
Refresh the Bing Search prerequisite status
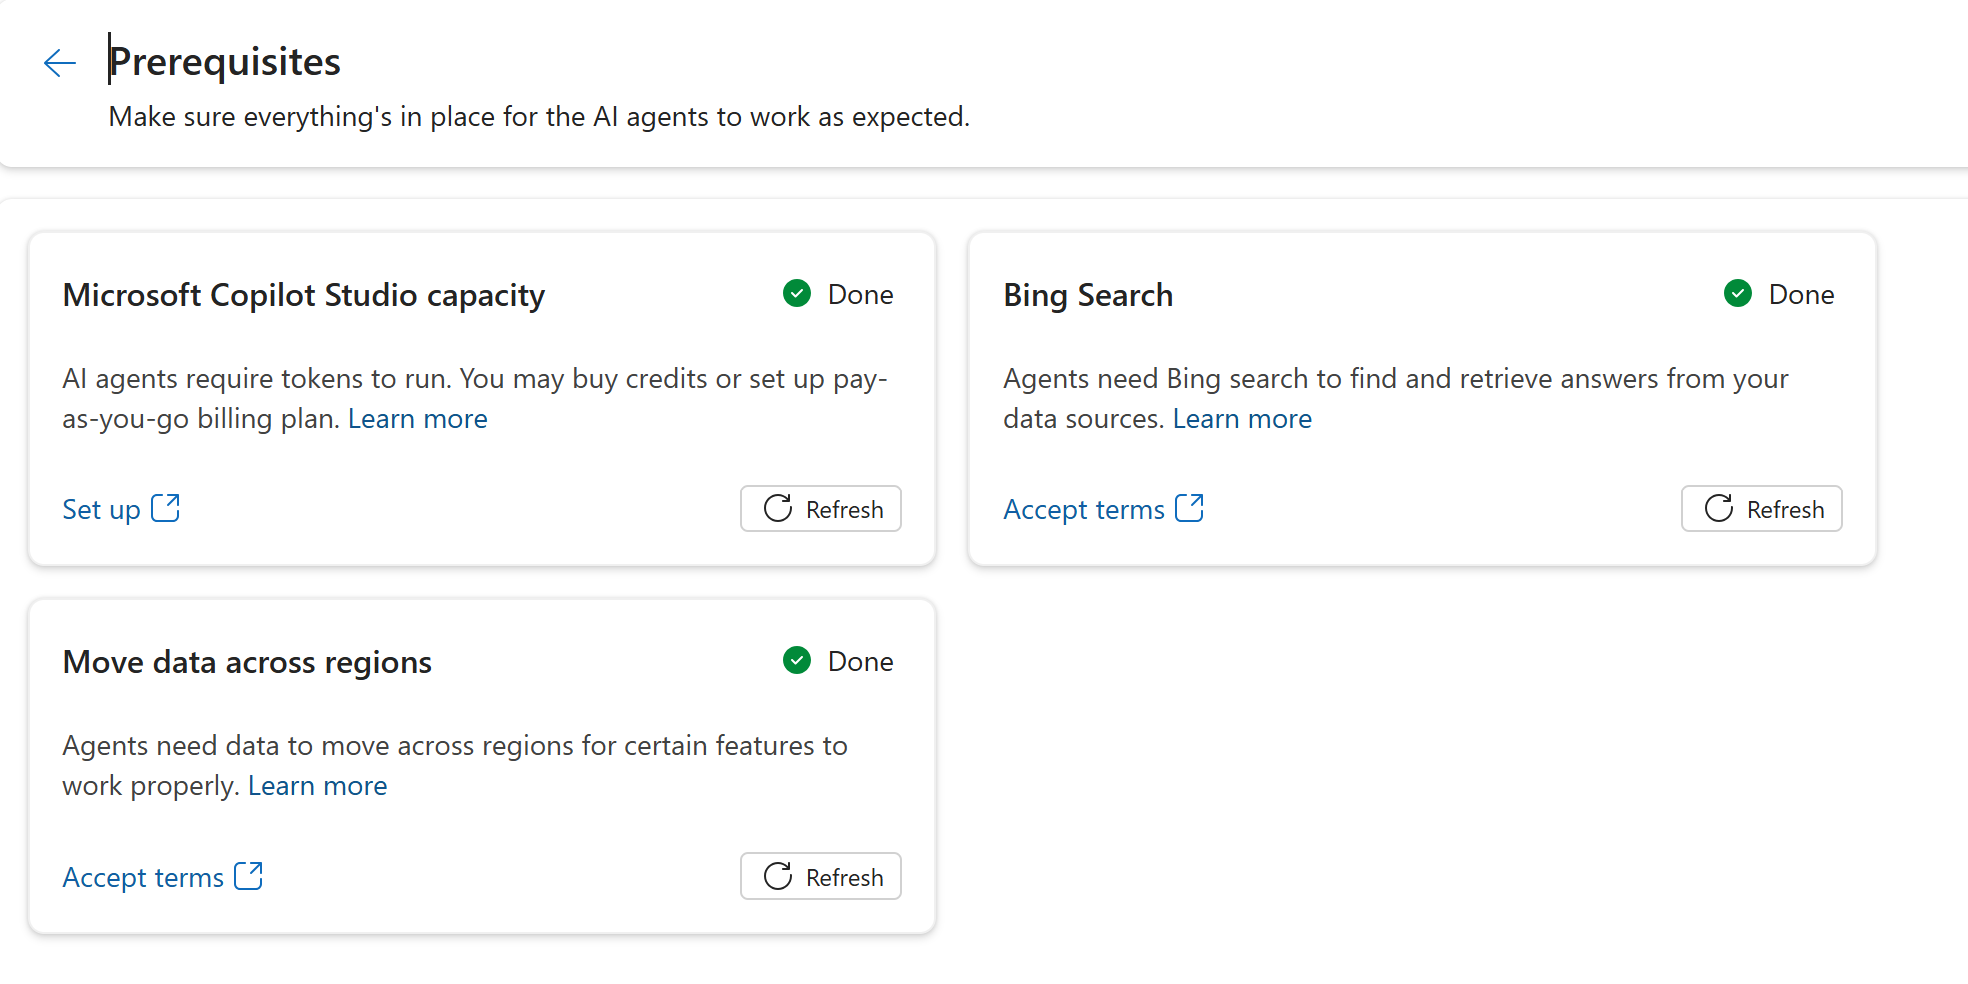(1761, 509)
